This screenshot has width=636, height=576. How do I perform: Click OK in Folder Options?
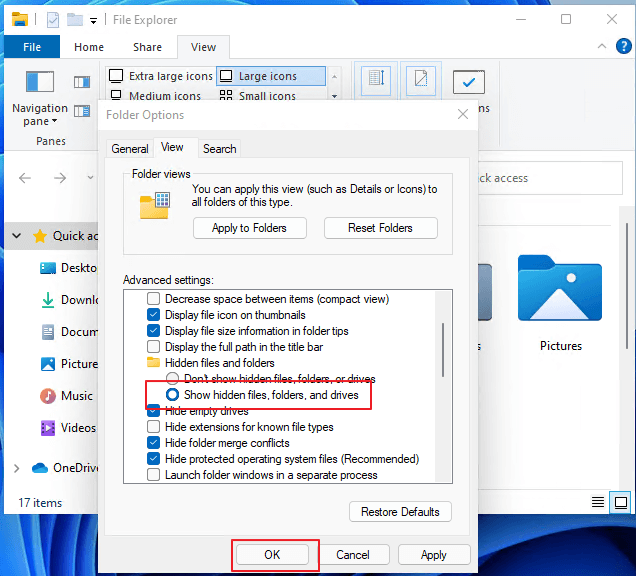point(273,554)
